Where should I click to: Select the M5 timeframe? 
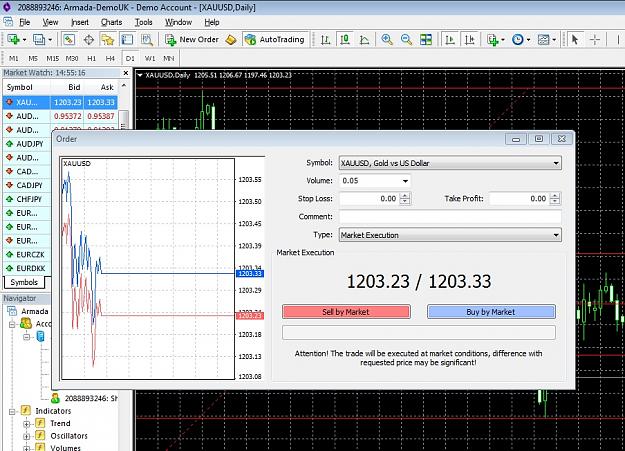coord(33,58)
